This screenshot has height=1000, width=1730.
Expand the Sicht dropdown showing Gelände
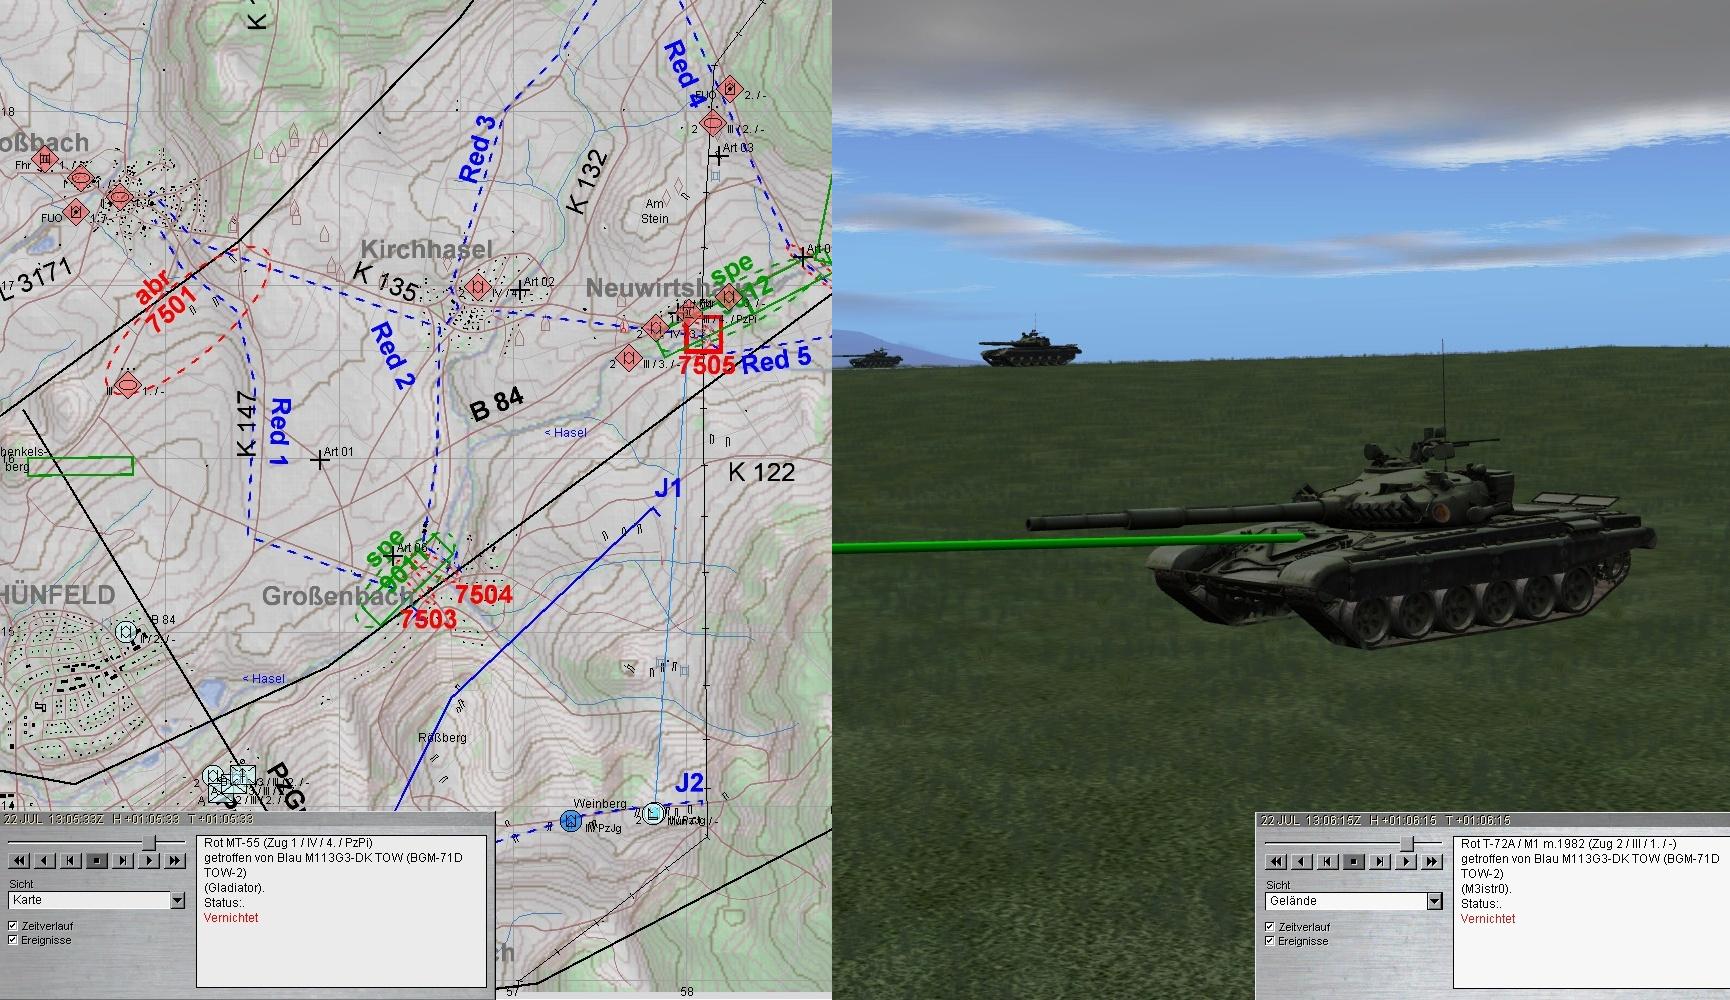coord(1434,902)
